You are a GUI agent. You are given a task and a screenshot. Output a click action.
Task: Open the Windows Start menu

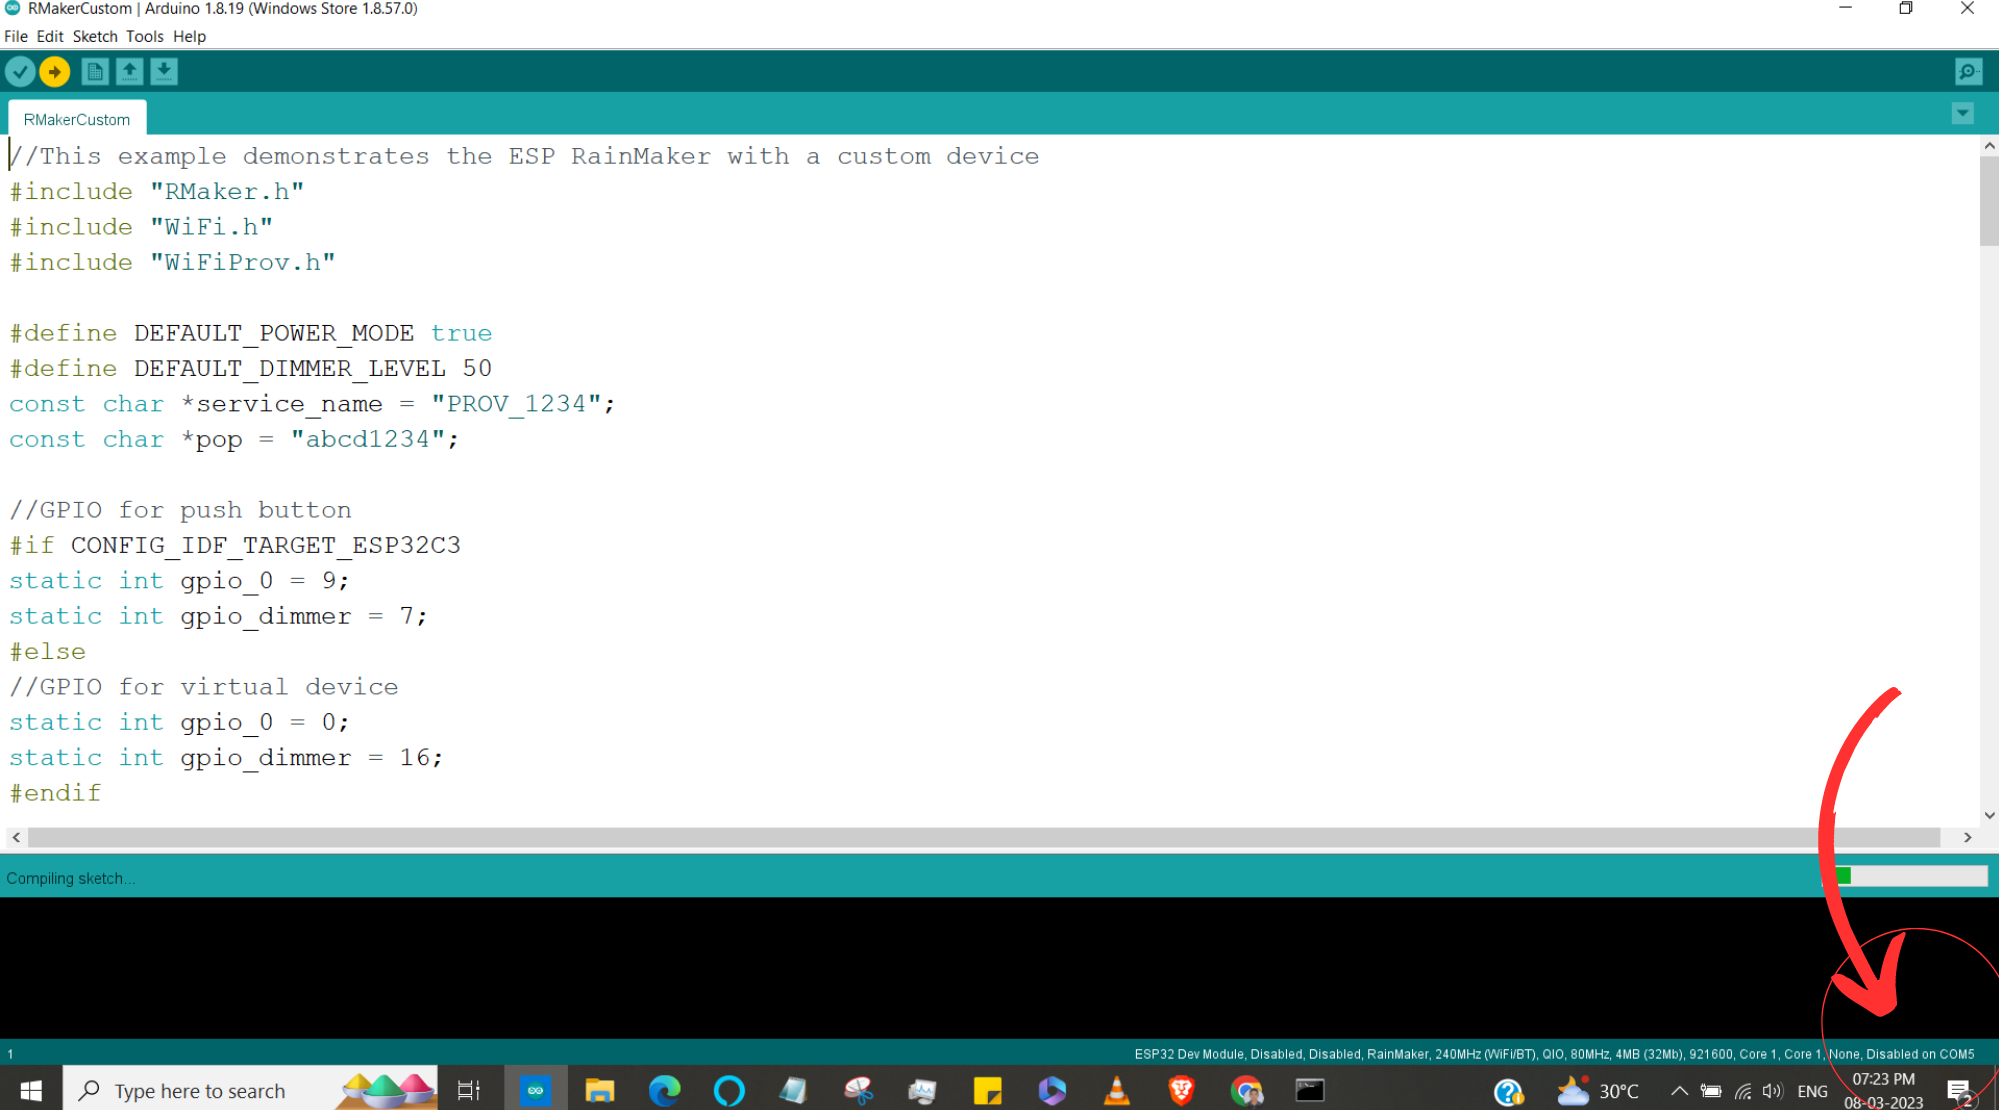tap(31, 1090)
